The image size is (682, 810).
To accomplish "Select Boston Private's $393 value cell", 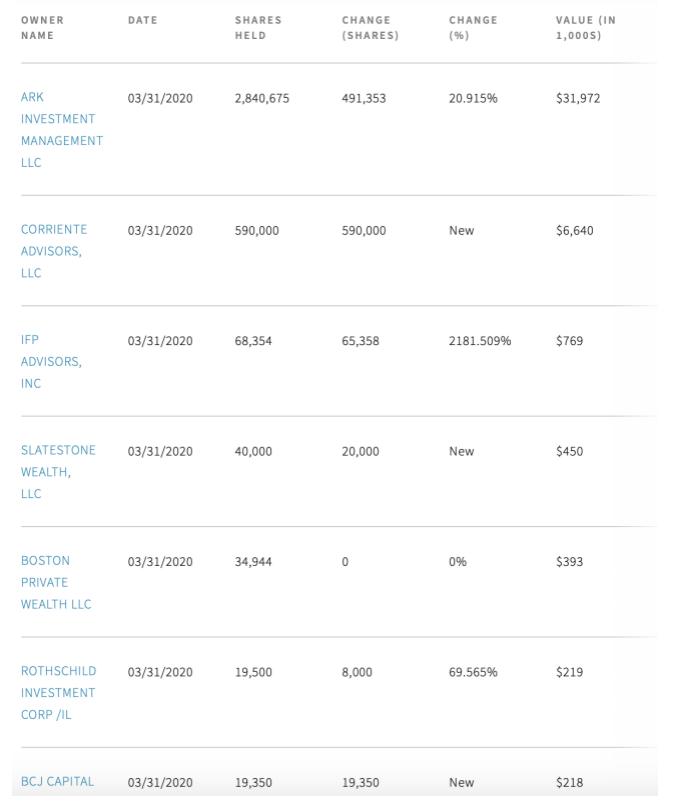I will click(569, 562).
